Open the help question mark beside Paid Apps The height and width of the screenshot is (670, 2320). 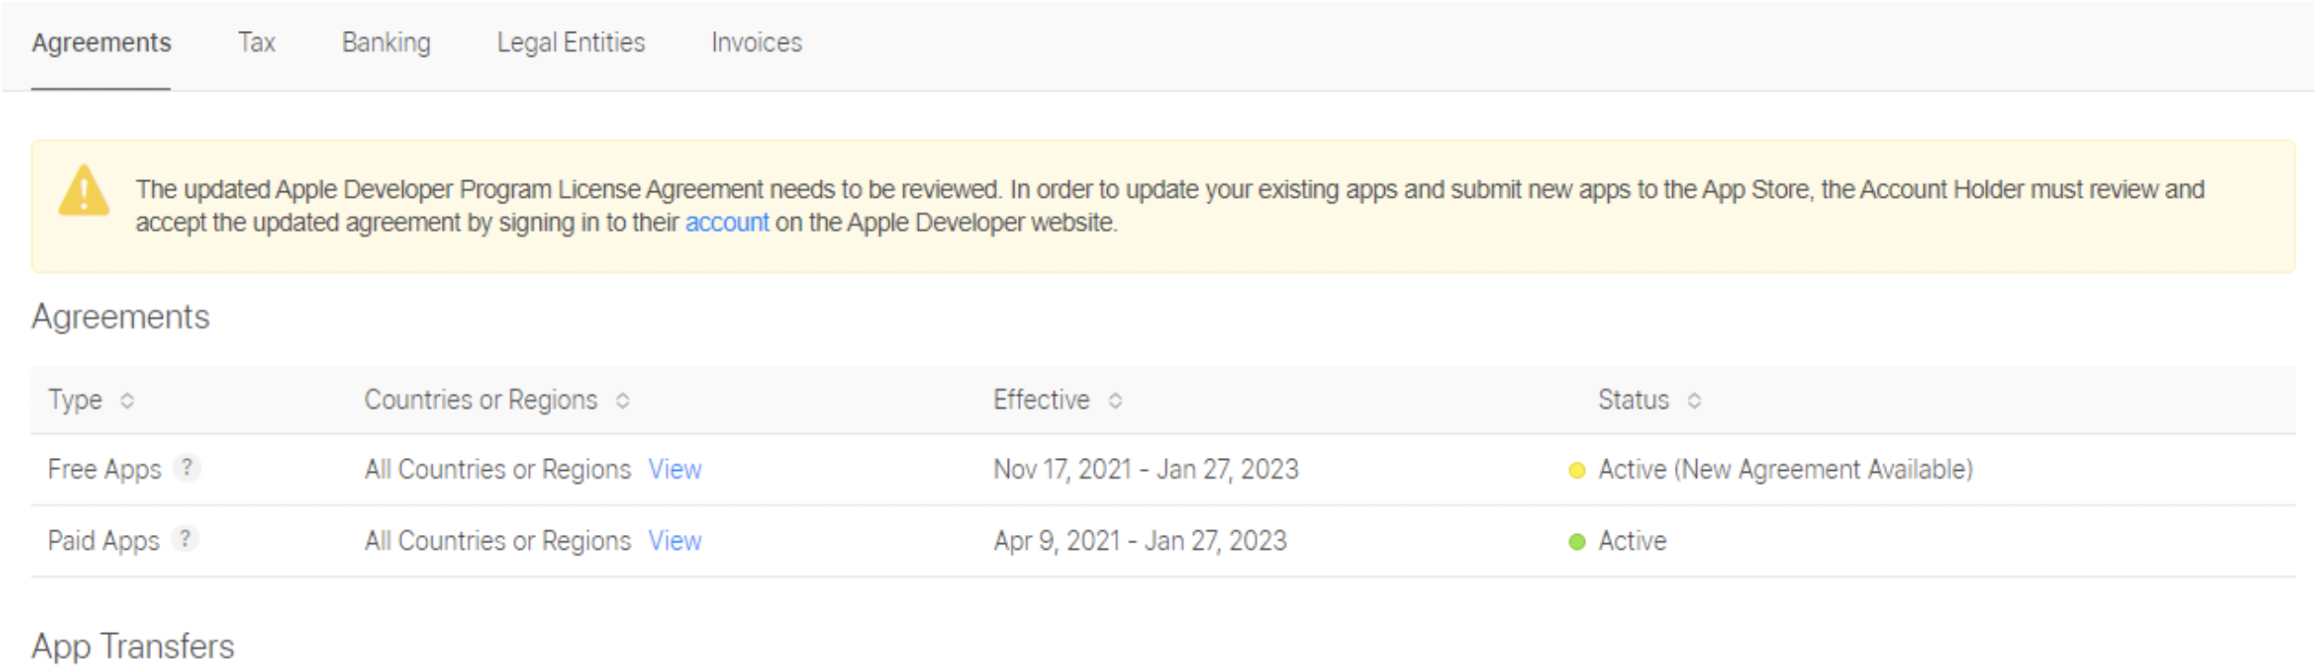185,538
